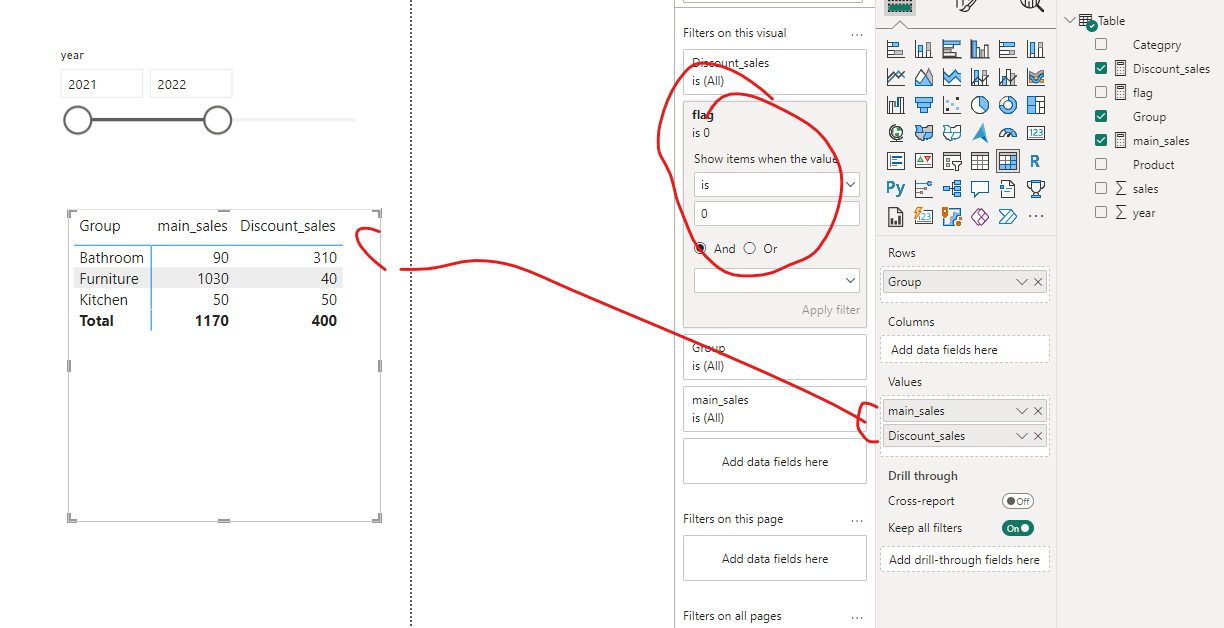The height and width of the screenshot is (628, 1224).
Task: Pick the Pie chart visual
Action: click(x=980, y=105)
